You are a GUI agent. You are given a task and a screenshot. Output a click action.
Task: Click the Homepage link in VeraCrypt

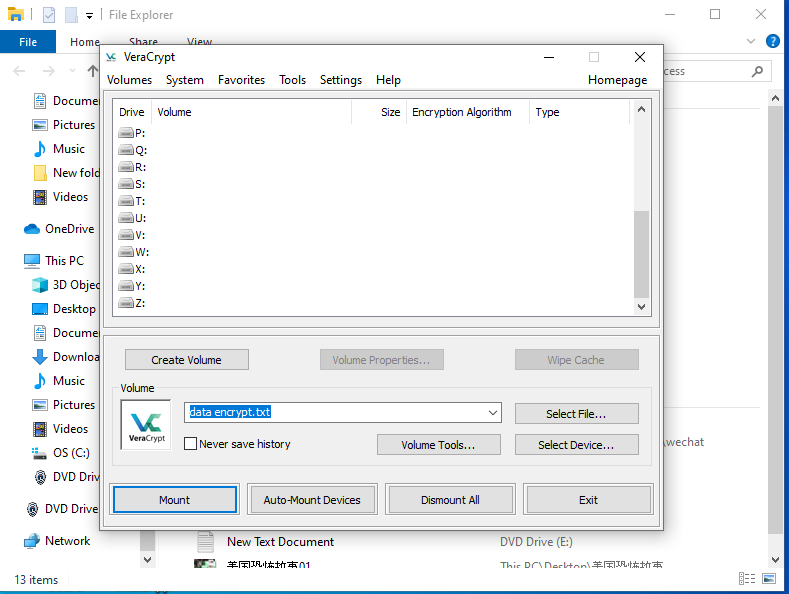(x=617, y=80)
